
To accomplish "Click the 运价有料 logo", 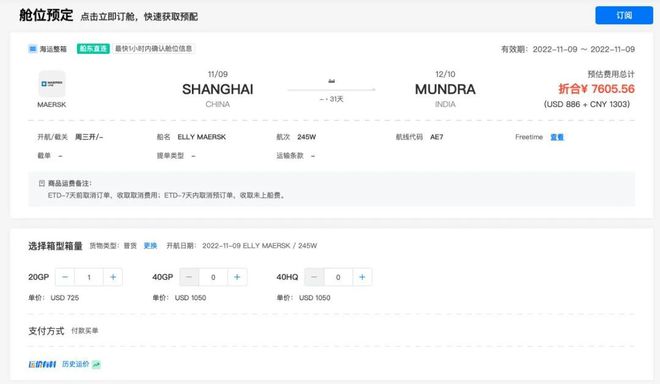I will [x=42, y=364].
